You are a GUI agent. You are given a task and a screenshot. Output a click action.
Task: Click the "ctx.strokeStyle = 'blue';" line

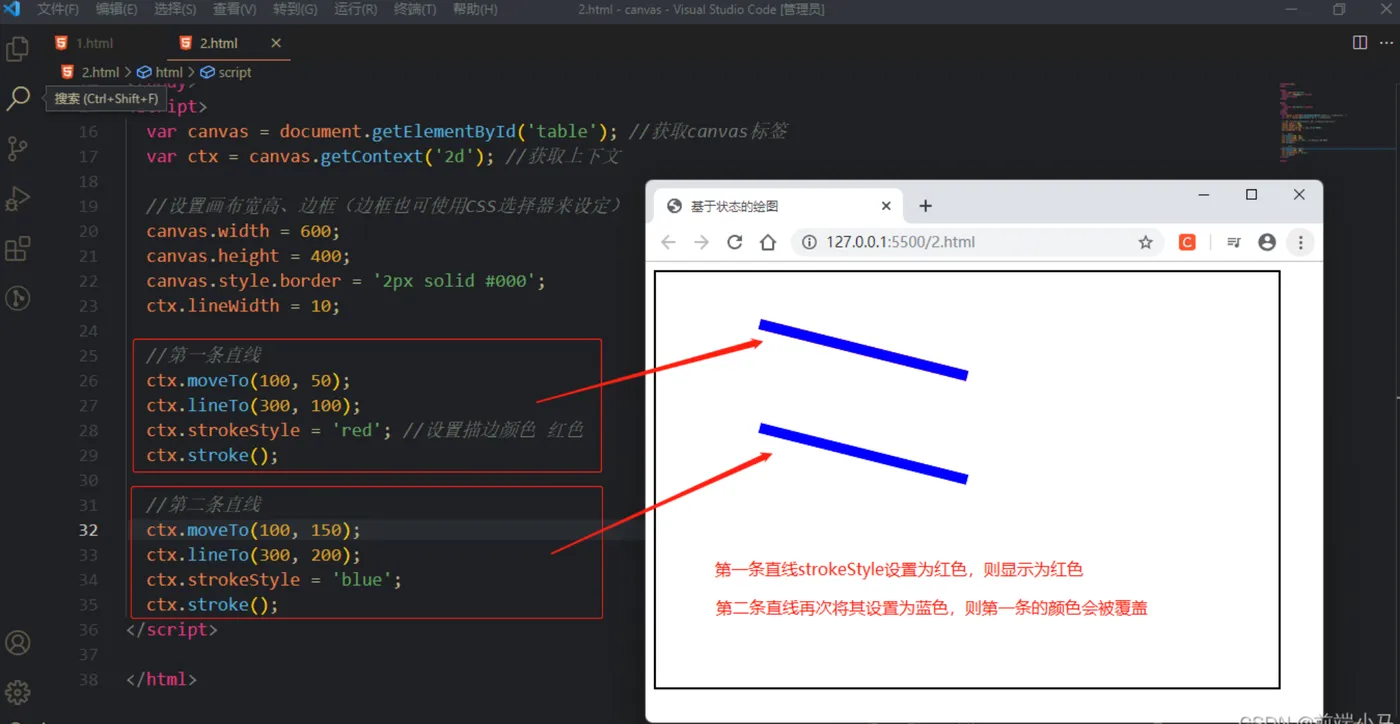pos(274,580)
